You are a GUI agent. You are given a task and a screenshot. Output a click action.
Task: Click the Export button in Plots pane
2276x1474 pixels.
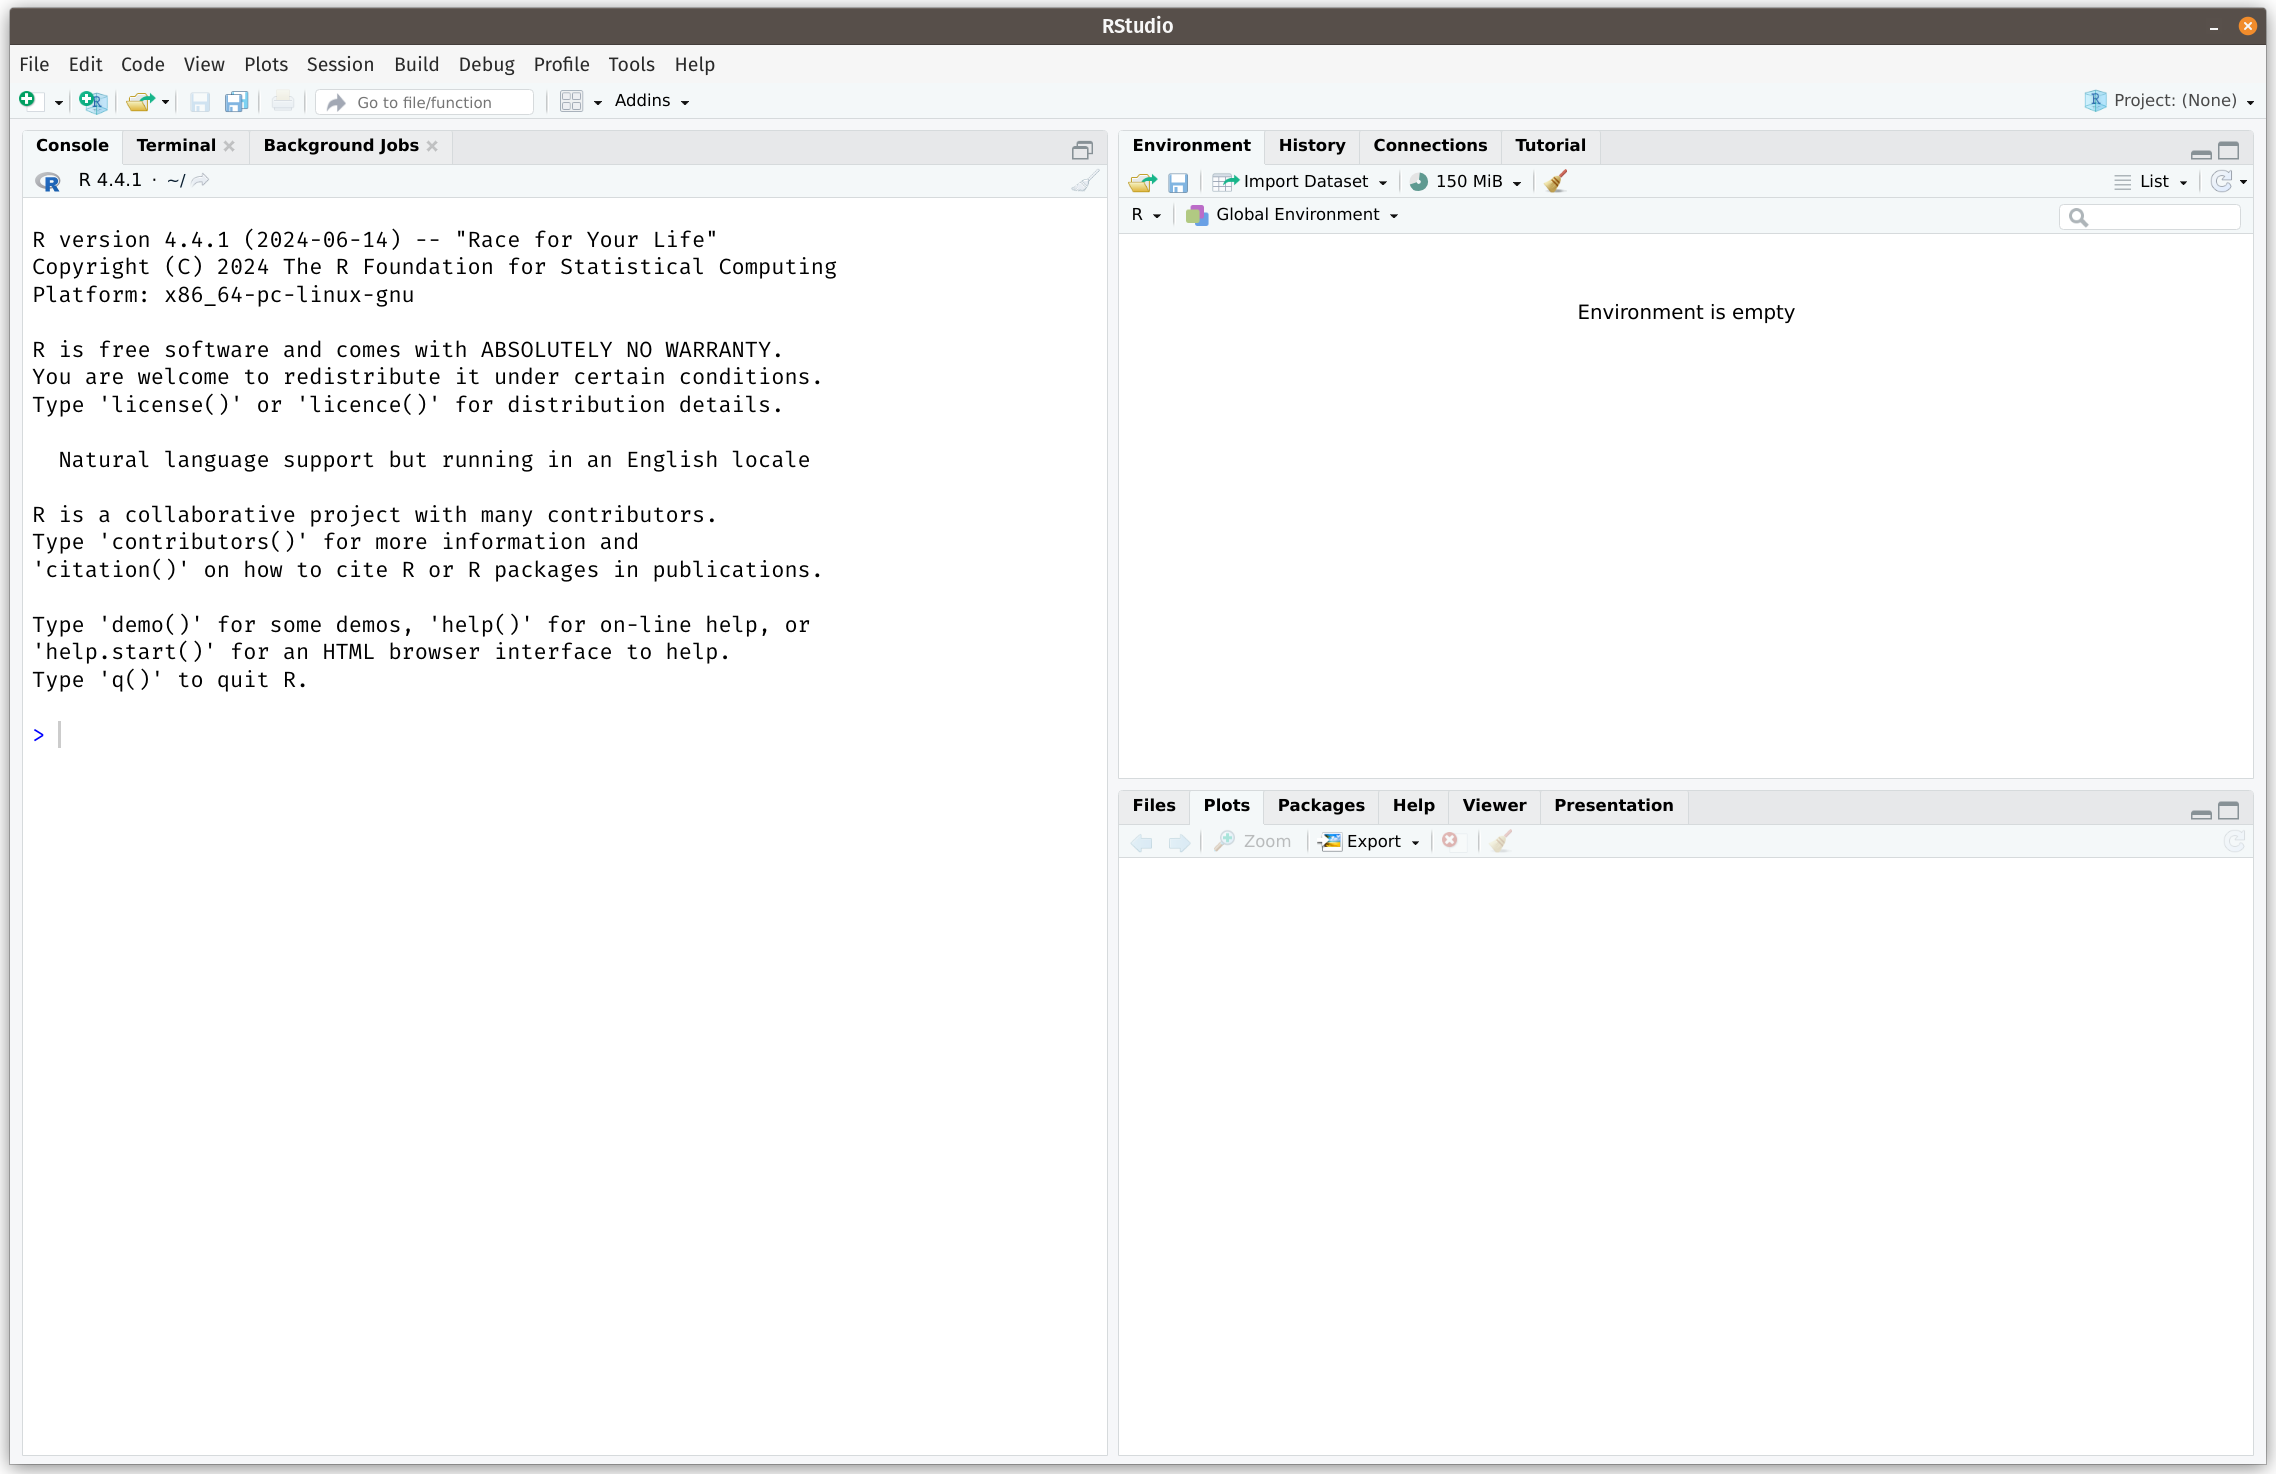1370,842
